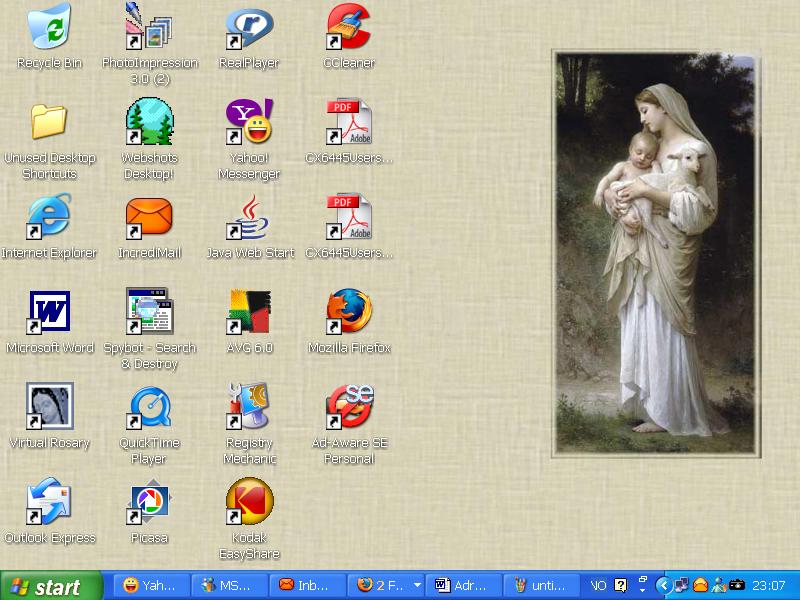
Task: Open Outlook Express desktop shortcut
Action: [49, 502]
